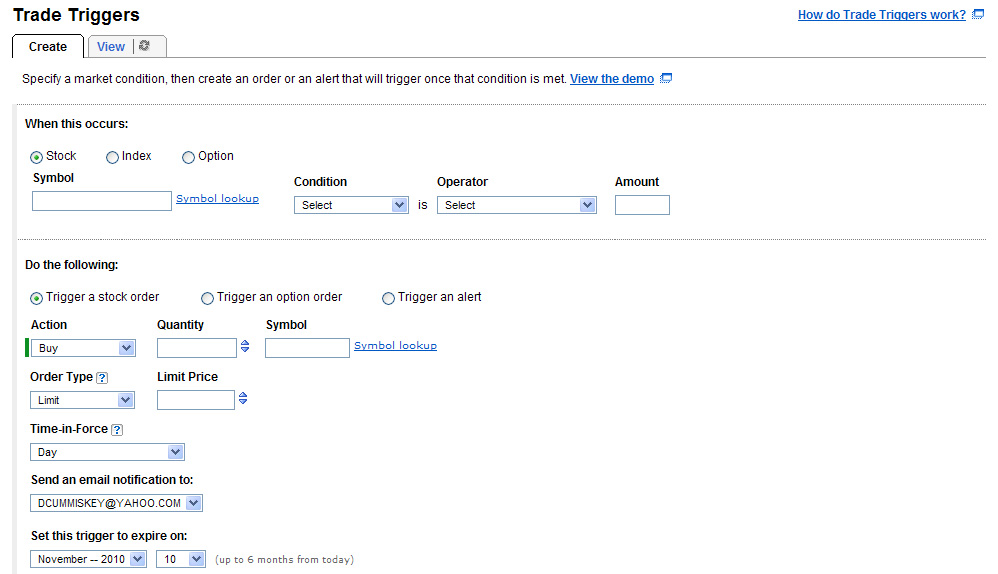Expand the Operator dropdown

click(516, 205)
